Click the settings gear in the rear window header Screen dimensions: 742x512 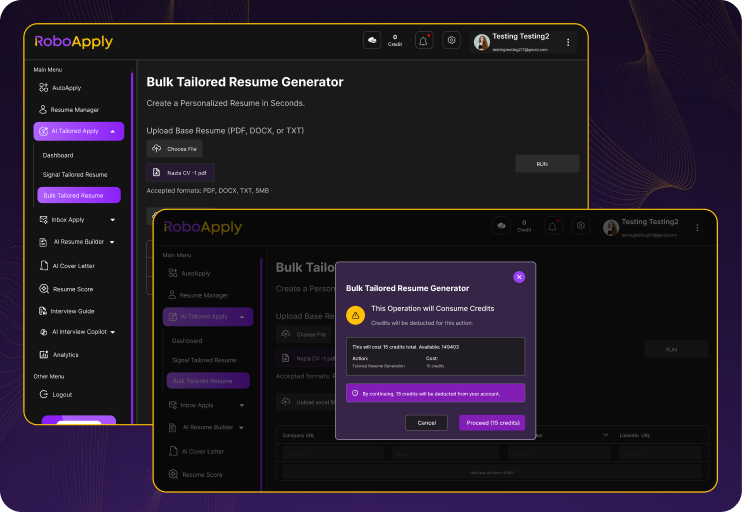point(452,41)
